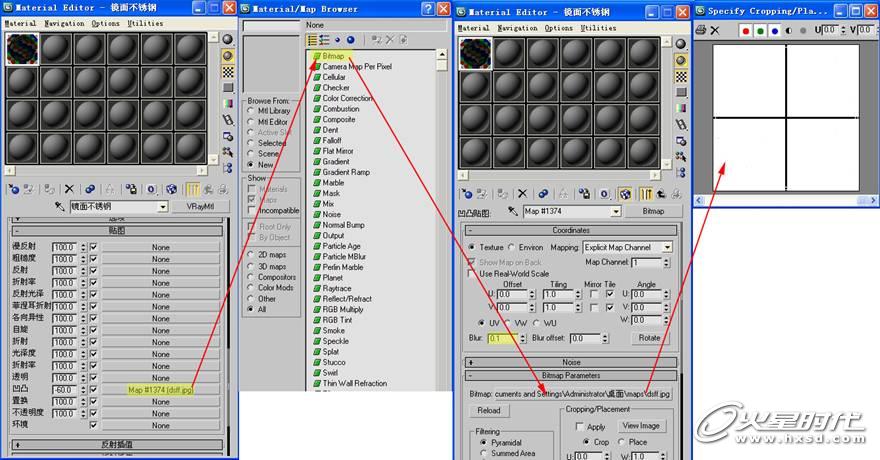Select Place radio in Cropping/Placement
This screenshot has width=880, height=460.
coord(621,442)
